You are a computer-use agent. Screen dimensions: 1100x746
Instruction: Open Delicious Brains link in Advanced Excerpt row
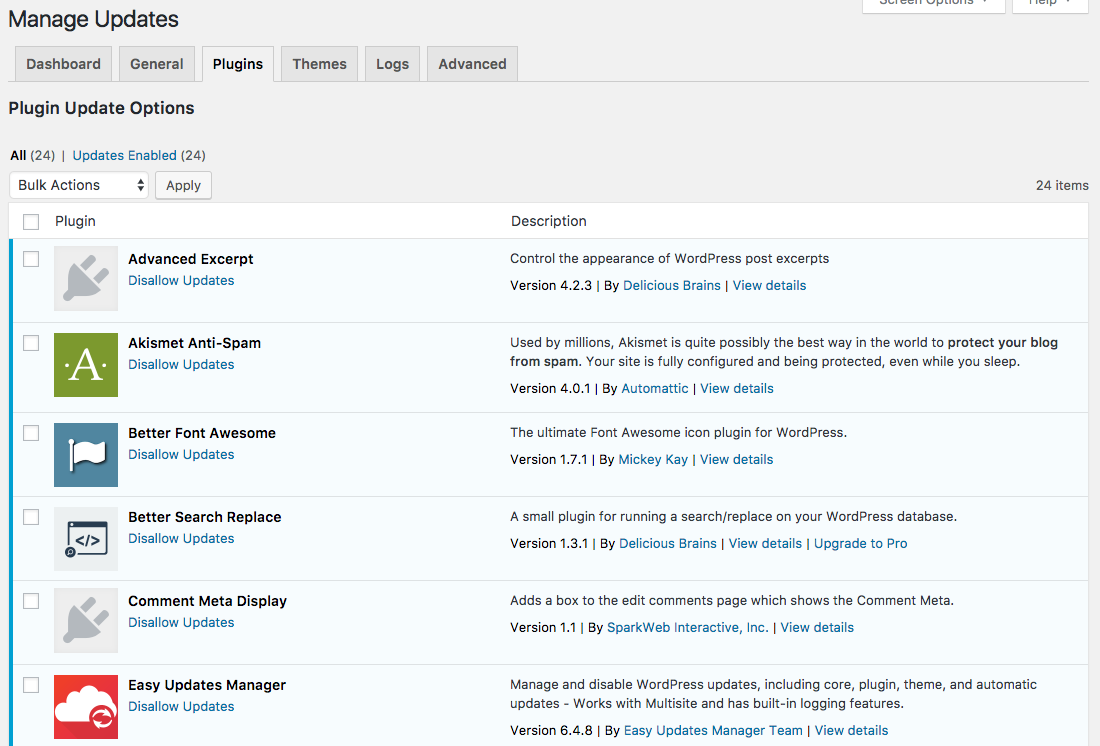tap(671, 286)
